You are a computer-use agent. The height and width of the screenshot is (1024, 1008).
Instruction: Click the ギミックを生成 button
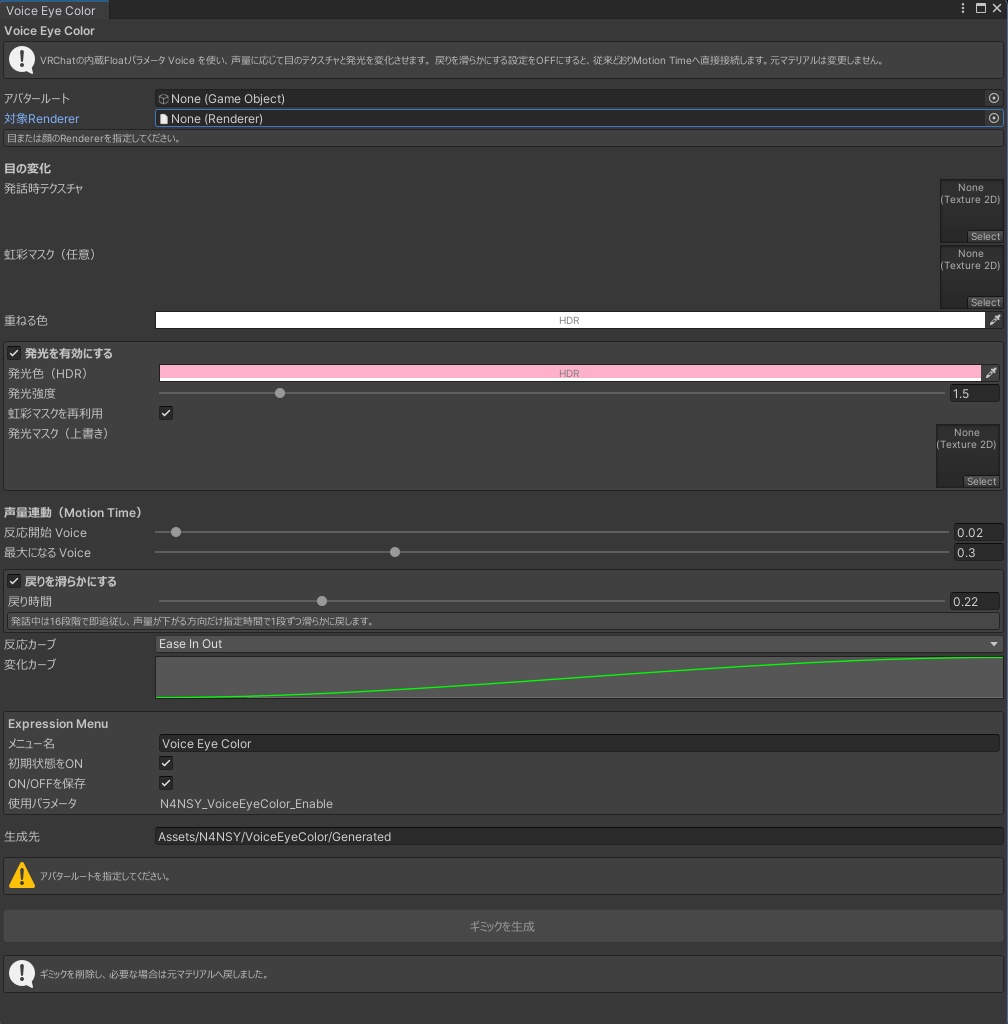pos(503,926)
